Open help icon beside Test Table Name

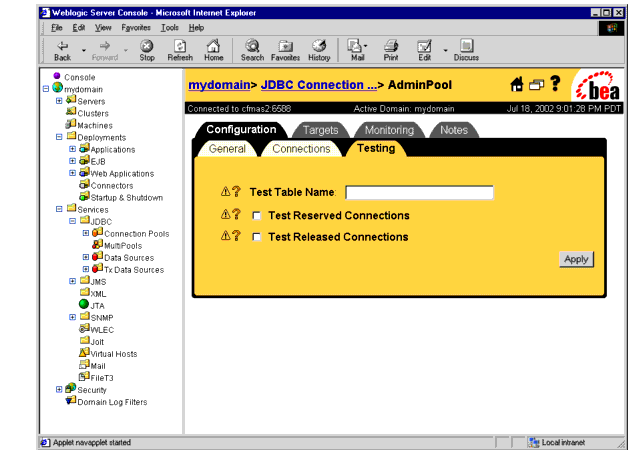(x=237, y=191)
